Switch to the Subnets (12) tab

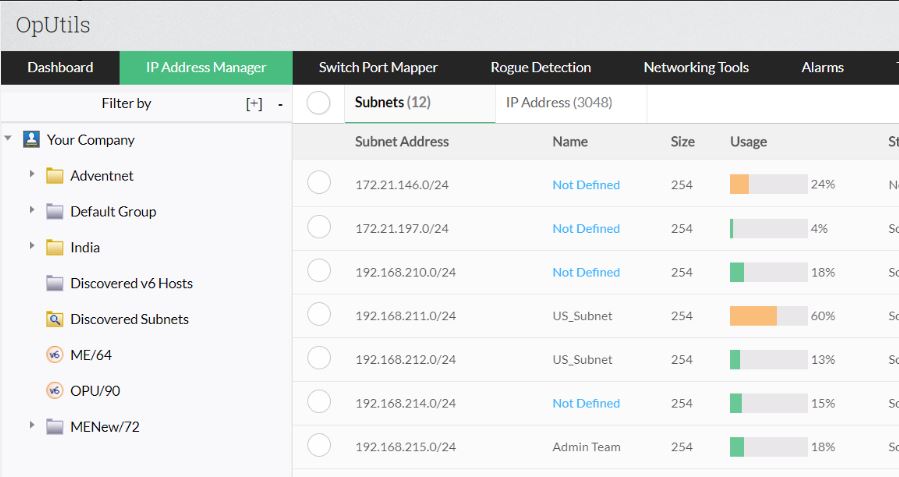(x=420, y=103)
